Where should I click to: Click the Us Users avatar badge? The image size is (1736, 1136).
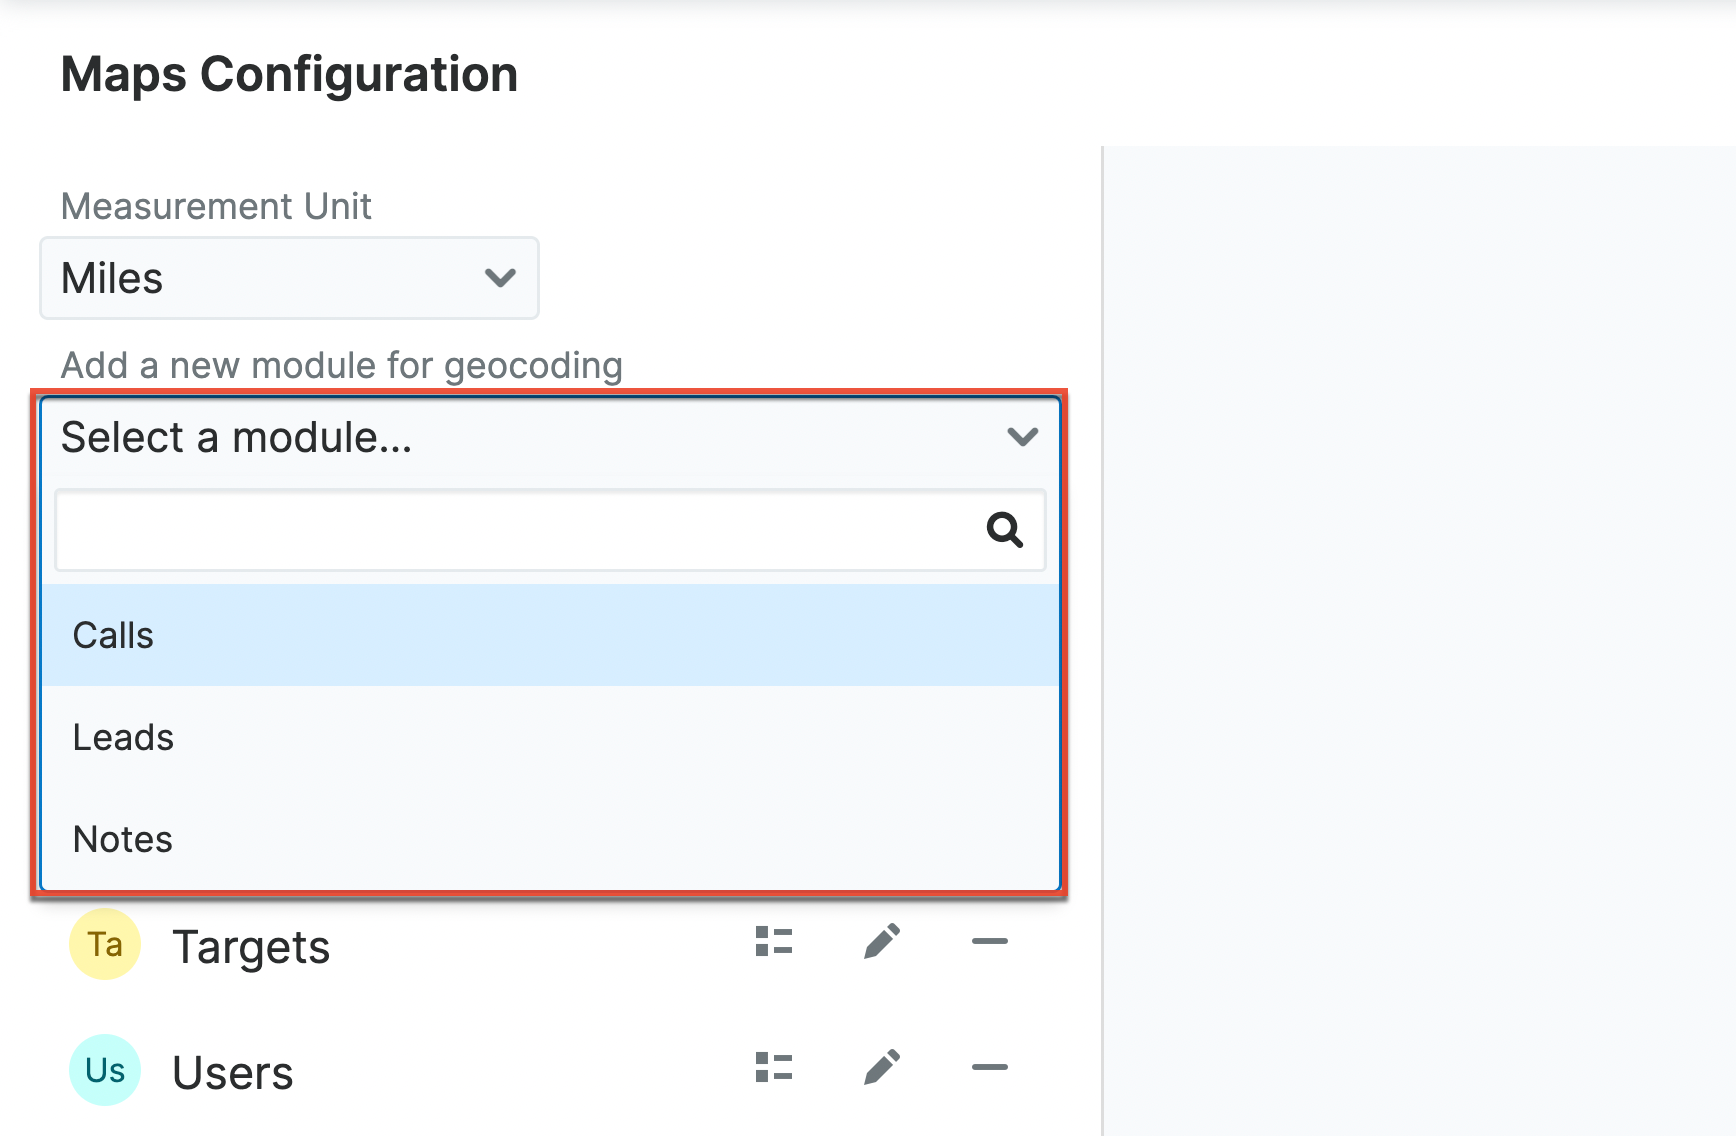coord(105,1070)
